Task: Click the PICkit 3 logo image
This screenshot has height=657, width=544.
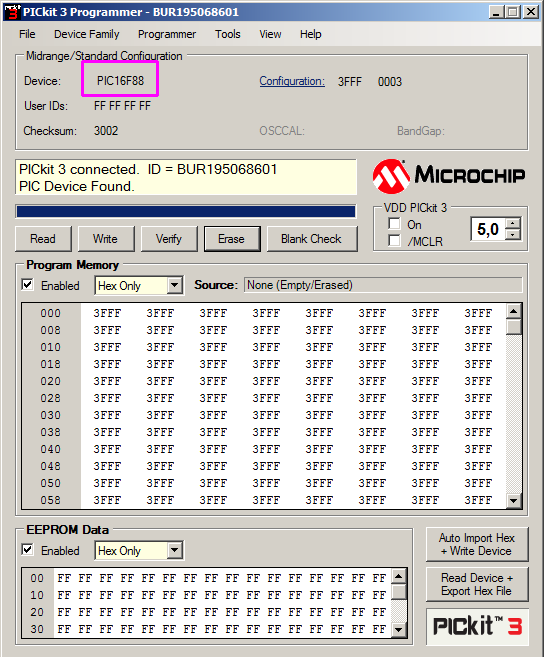Action: (477, 626)
